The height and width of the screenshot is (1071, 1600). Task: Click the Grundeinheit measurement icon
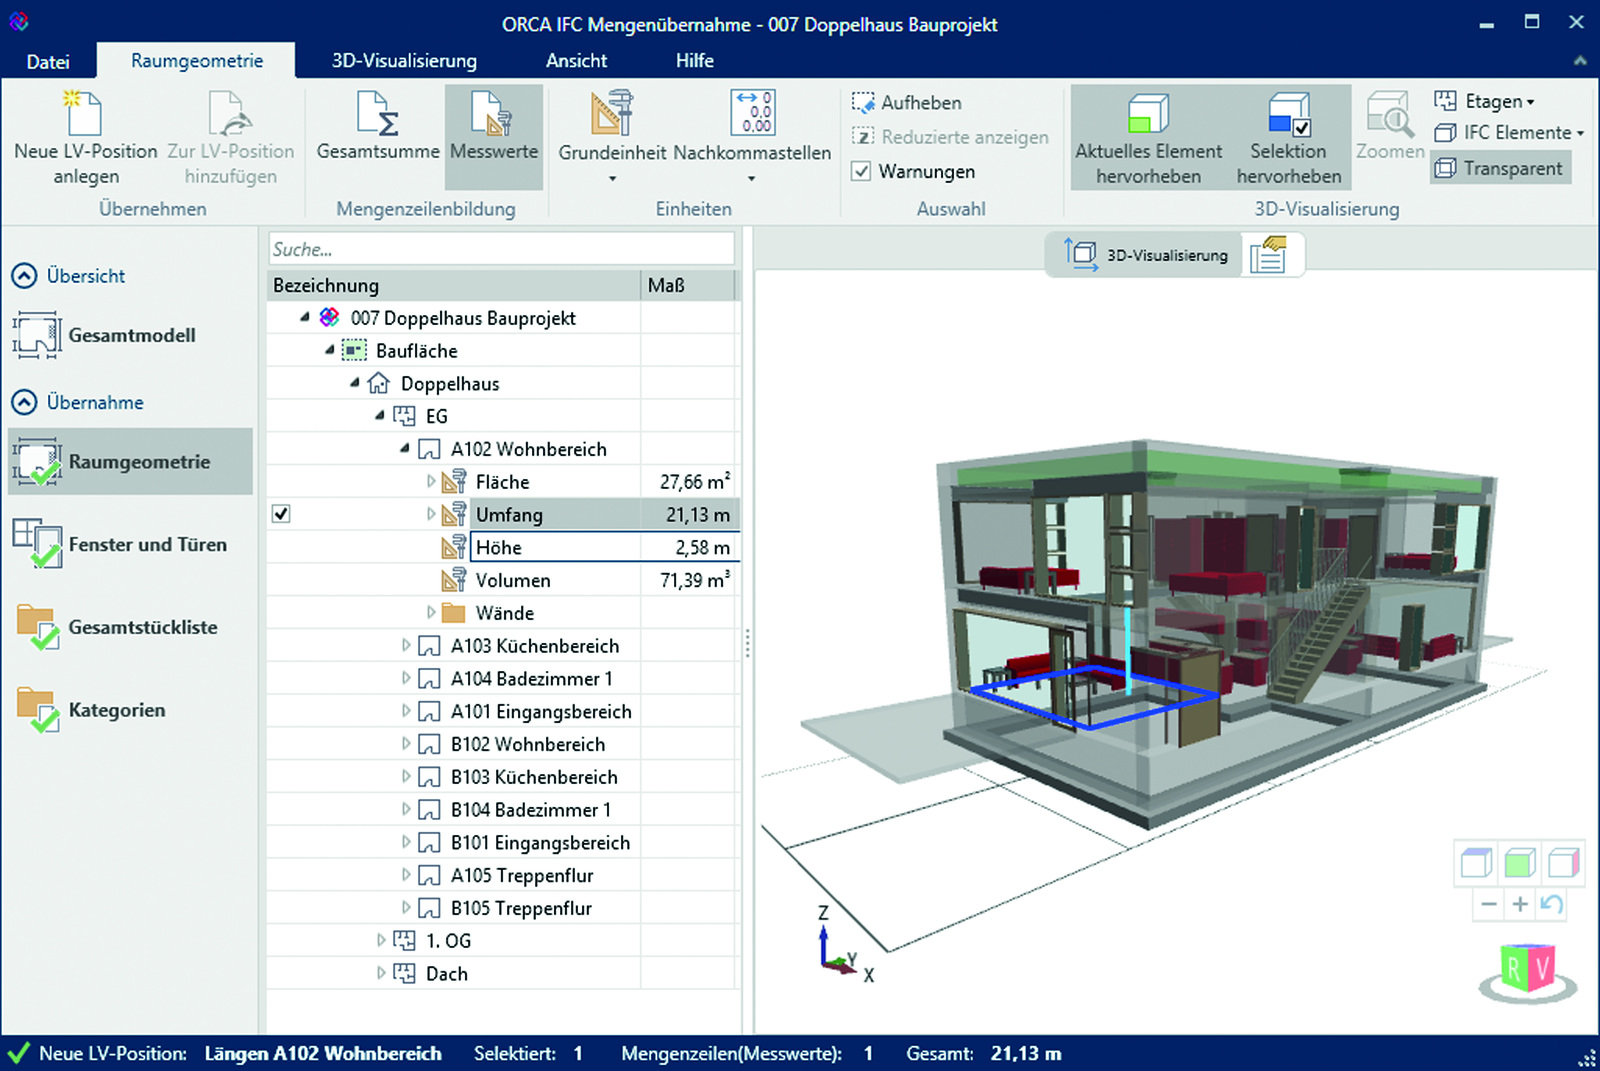click(611, 118)
